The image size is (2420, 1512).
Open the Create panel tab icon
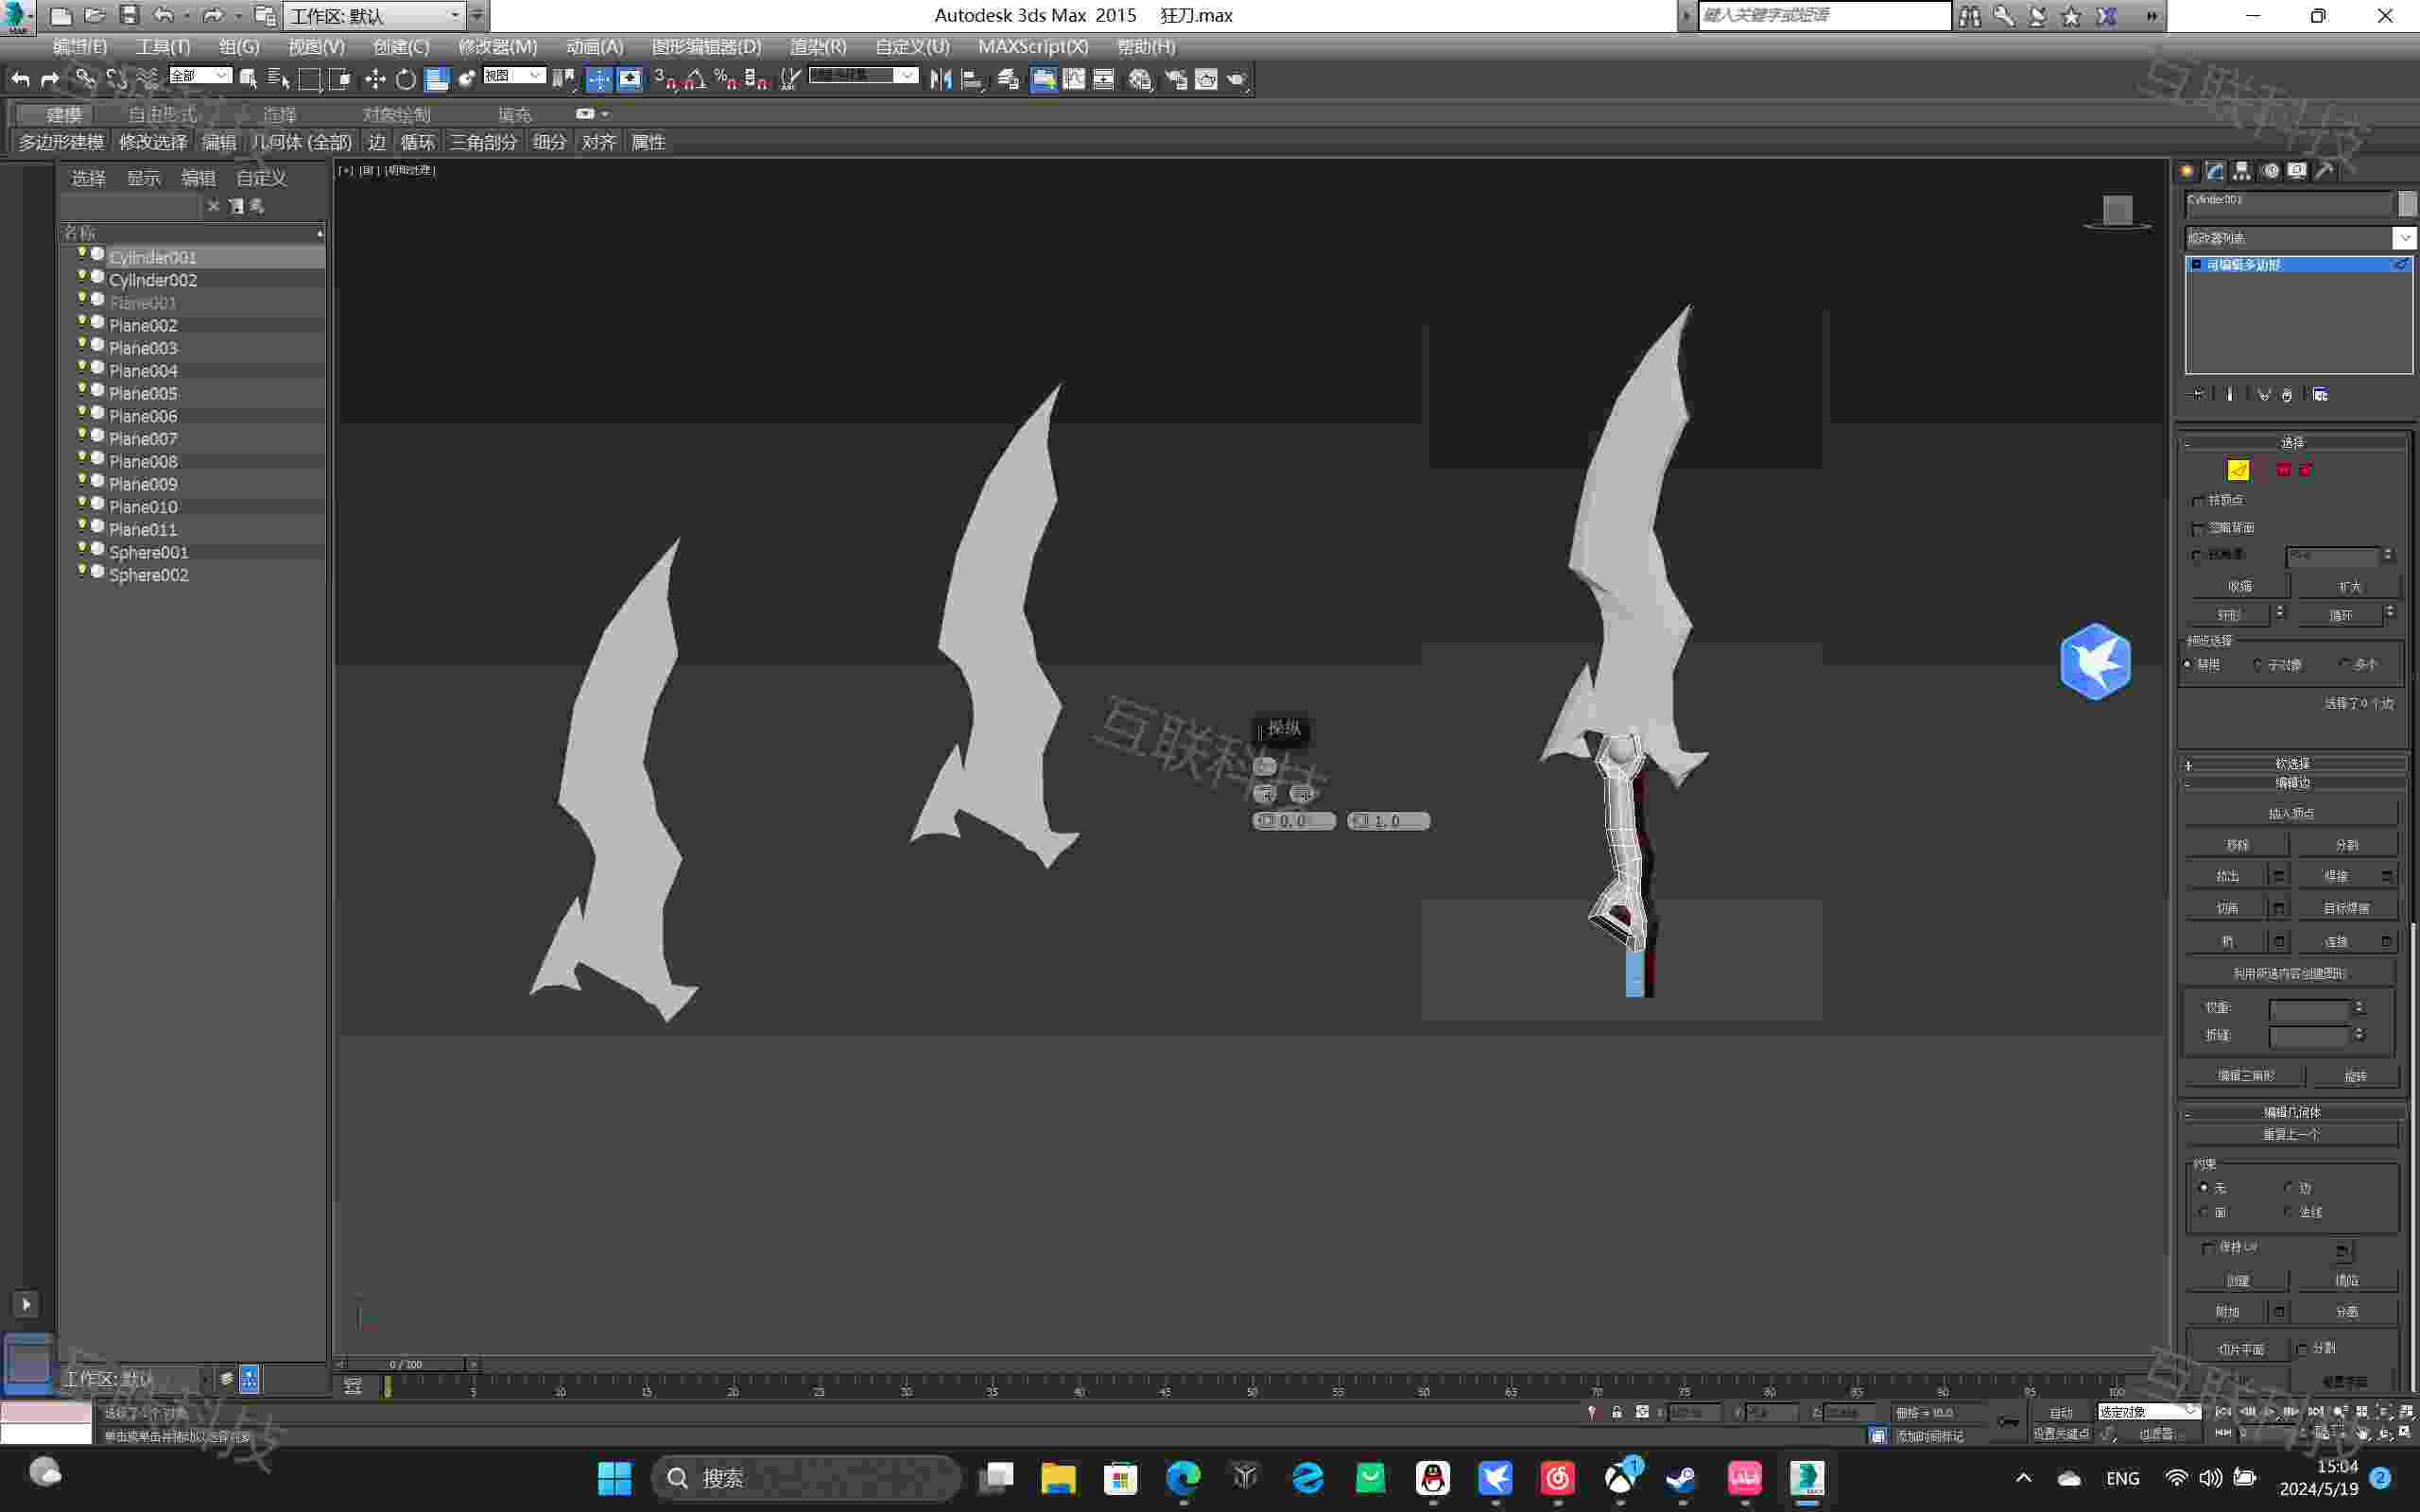tap(2187, 171)
